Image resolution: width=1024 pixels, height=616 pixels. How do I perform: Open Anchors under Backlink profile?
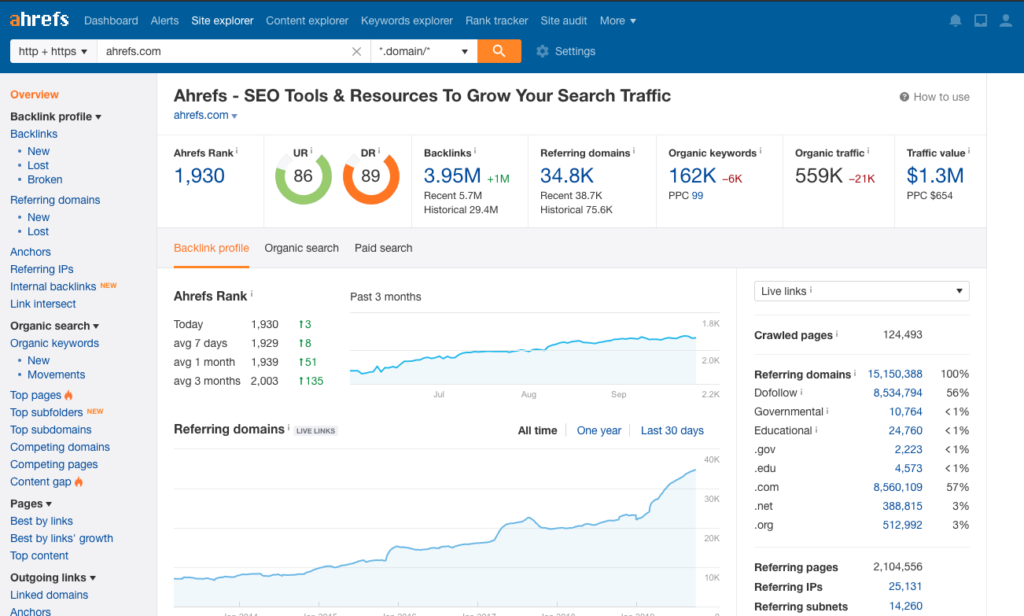pos(30,252)
